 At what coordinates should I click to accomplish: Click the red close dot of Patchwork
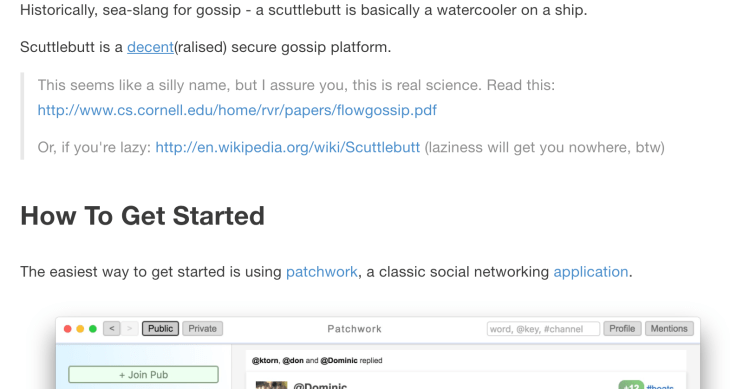tap(68, 329)
